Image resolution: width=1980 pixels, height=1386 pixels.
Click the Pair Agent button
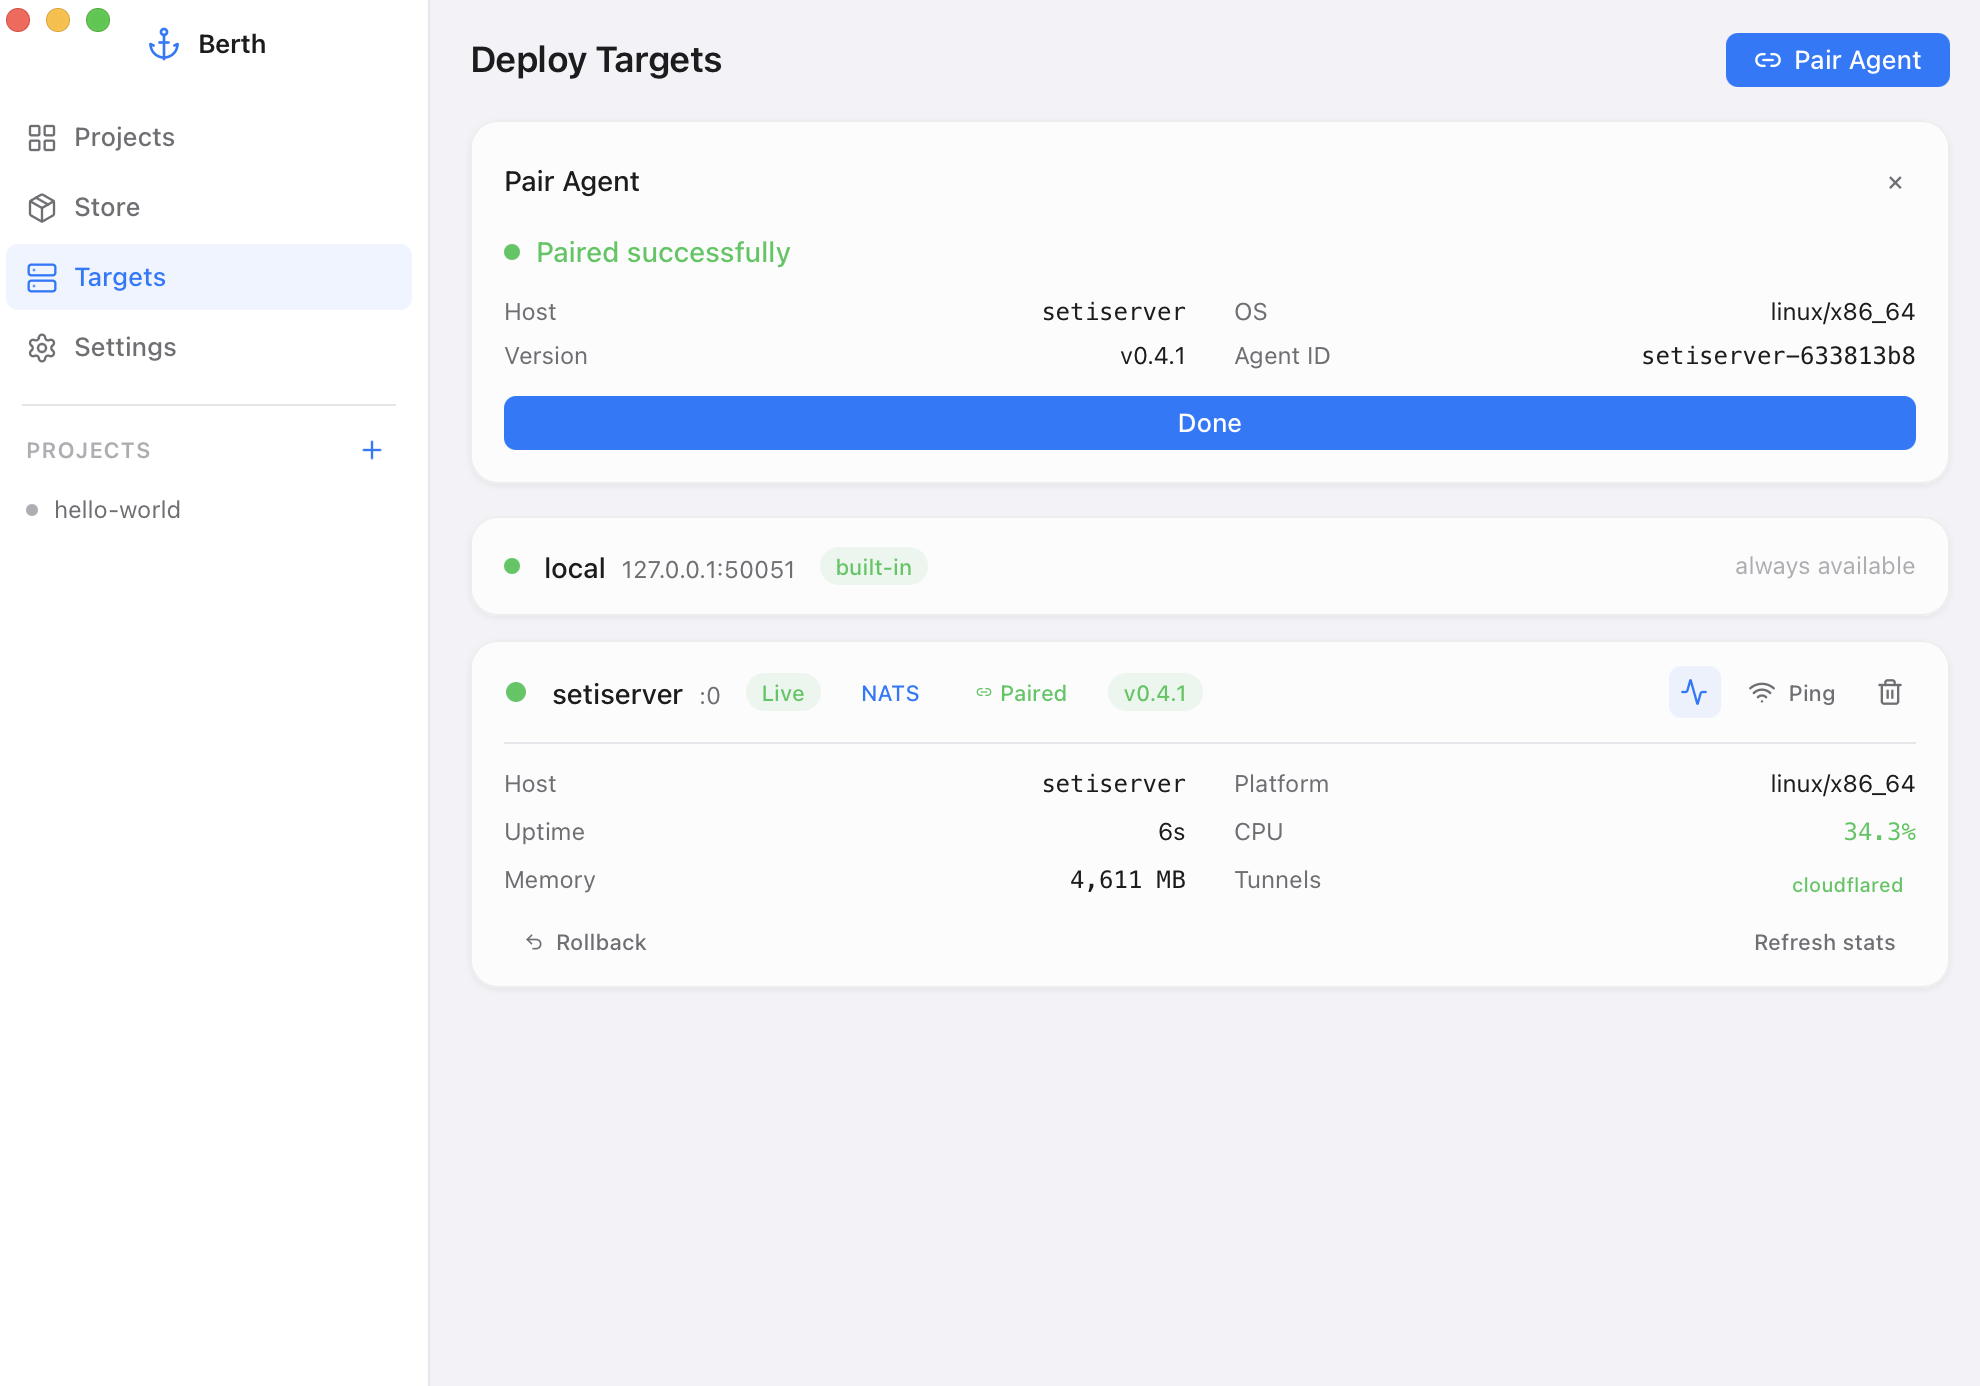(1837, 60)
